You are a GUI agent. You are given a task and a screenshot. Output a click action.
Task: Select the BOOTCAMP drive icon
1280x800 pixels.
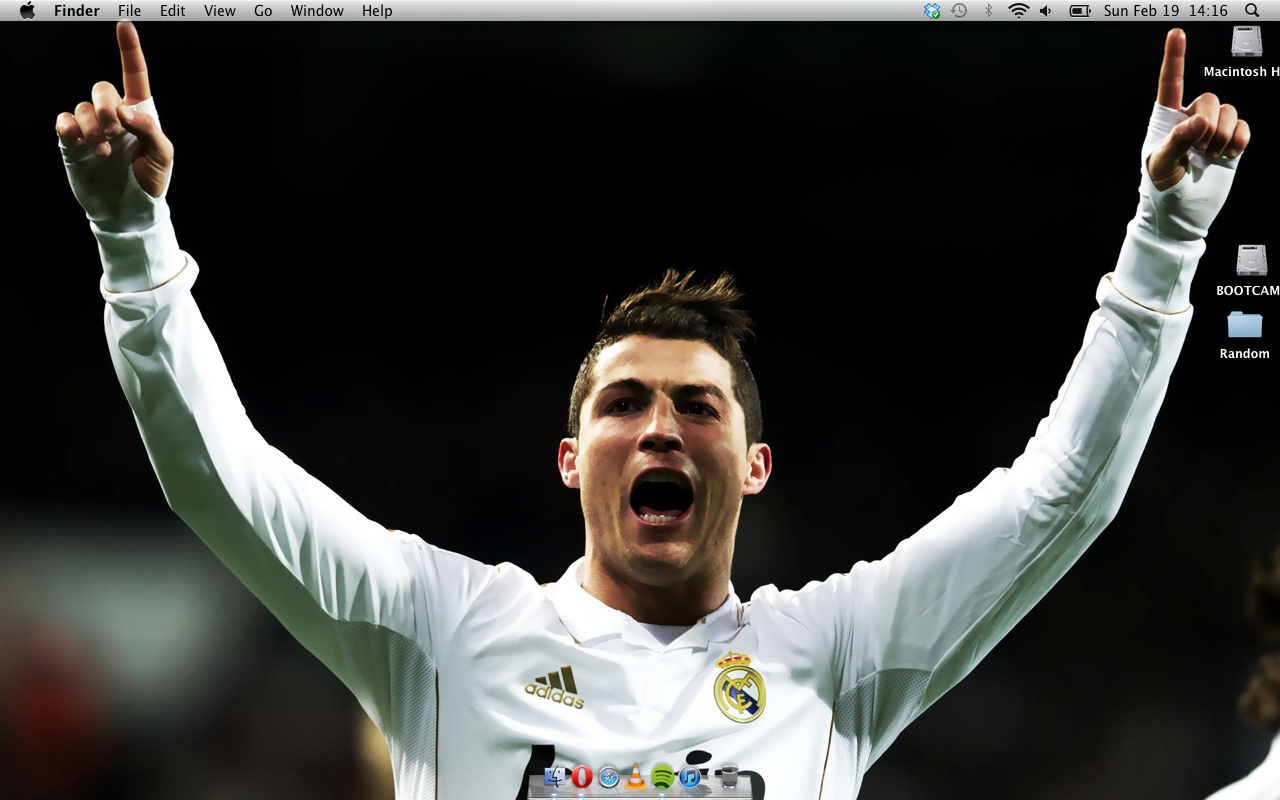(1251, 261)
